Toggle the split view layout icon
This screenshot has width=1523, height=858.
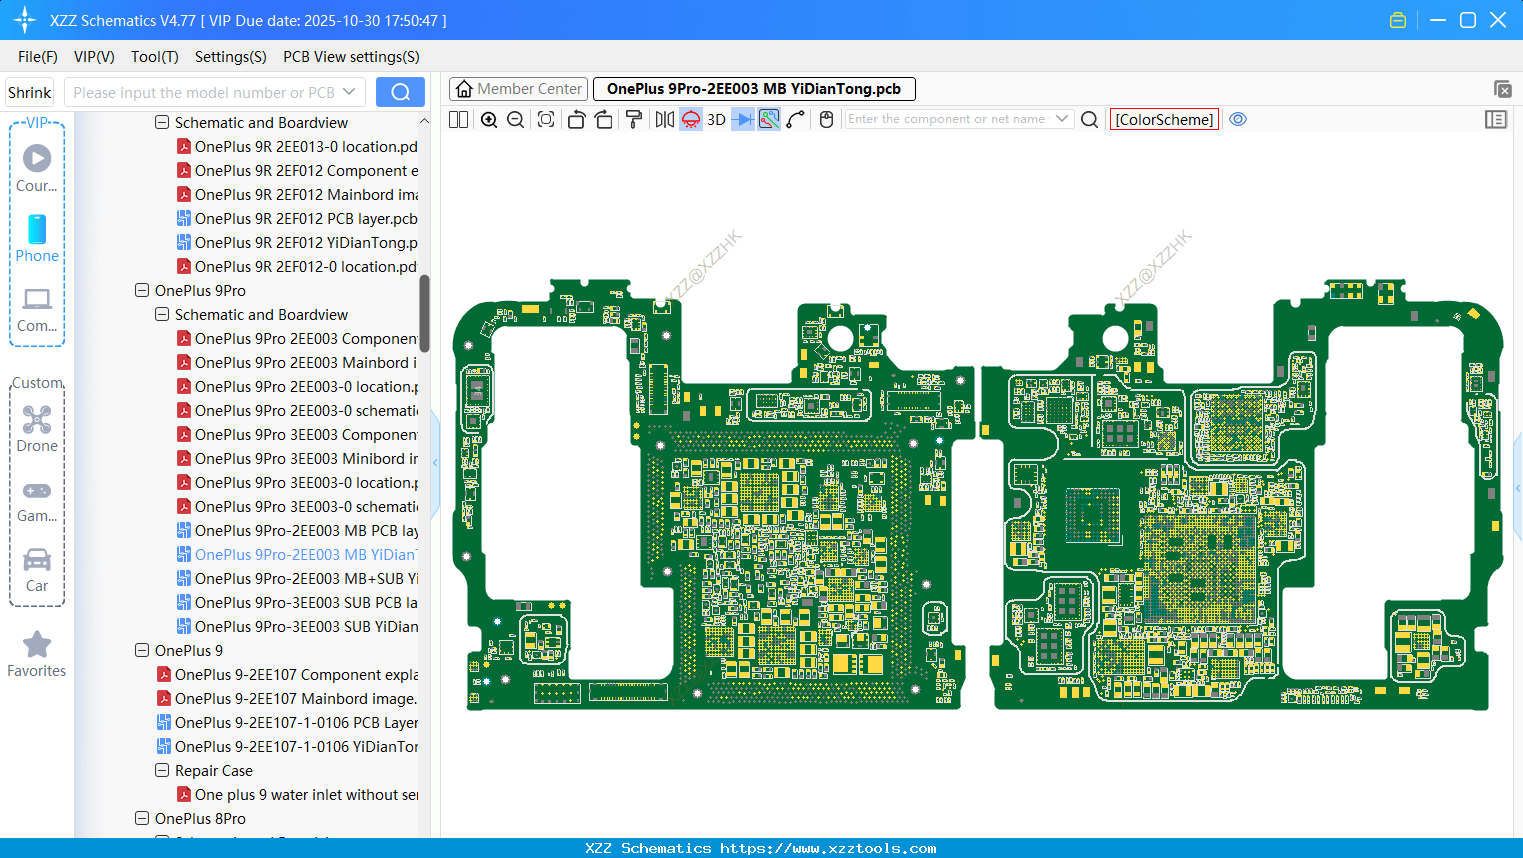point(459,120)
